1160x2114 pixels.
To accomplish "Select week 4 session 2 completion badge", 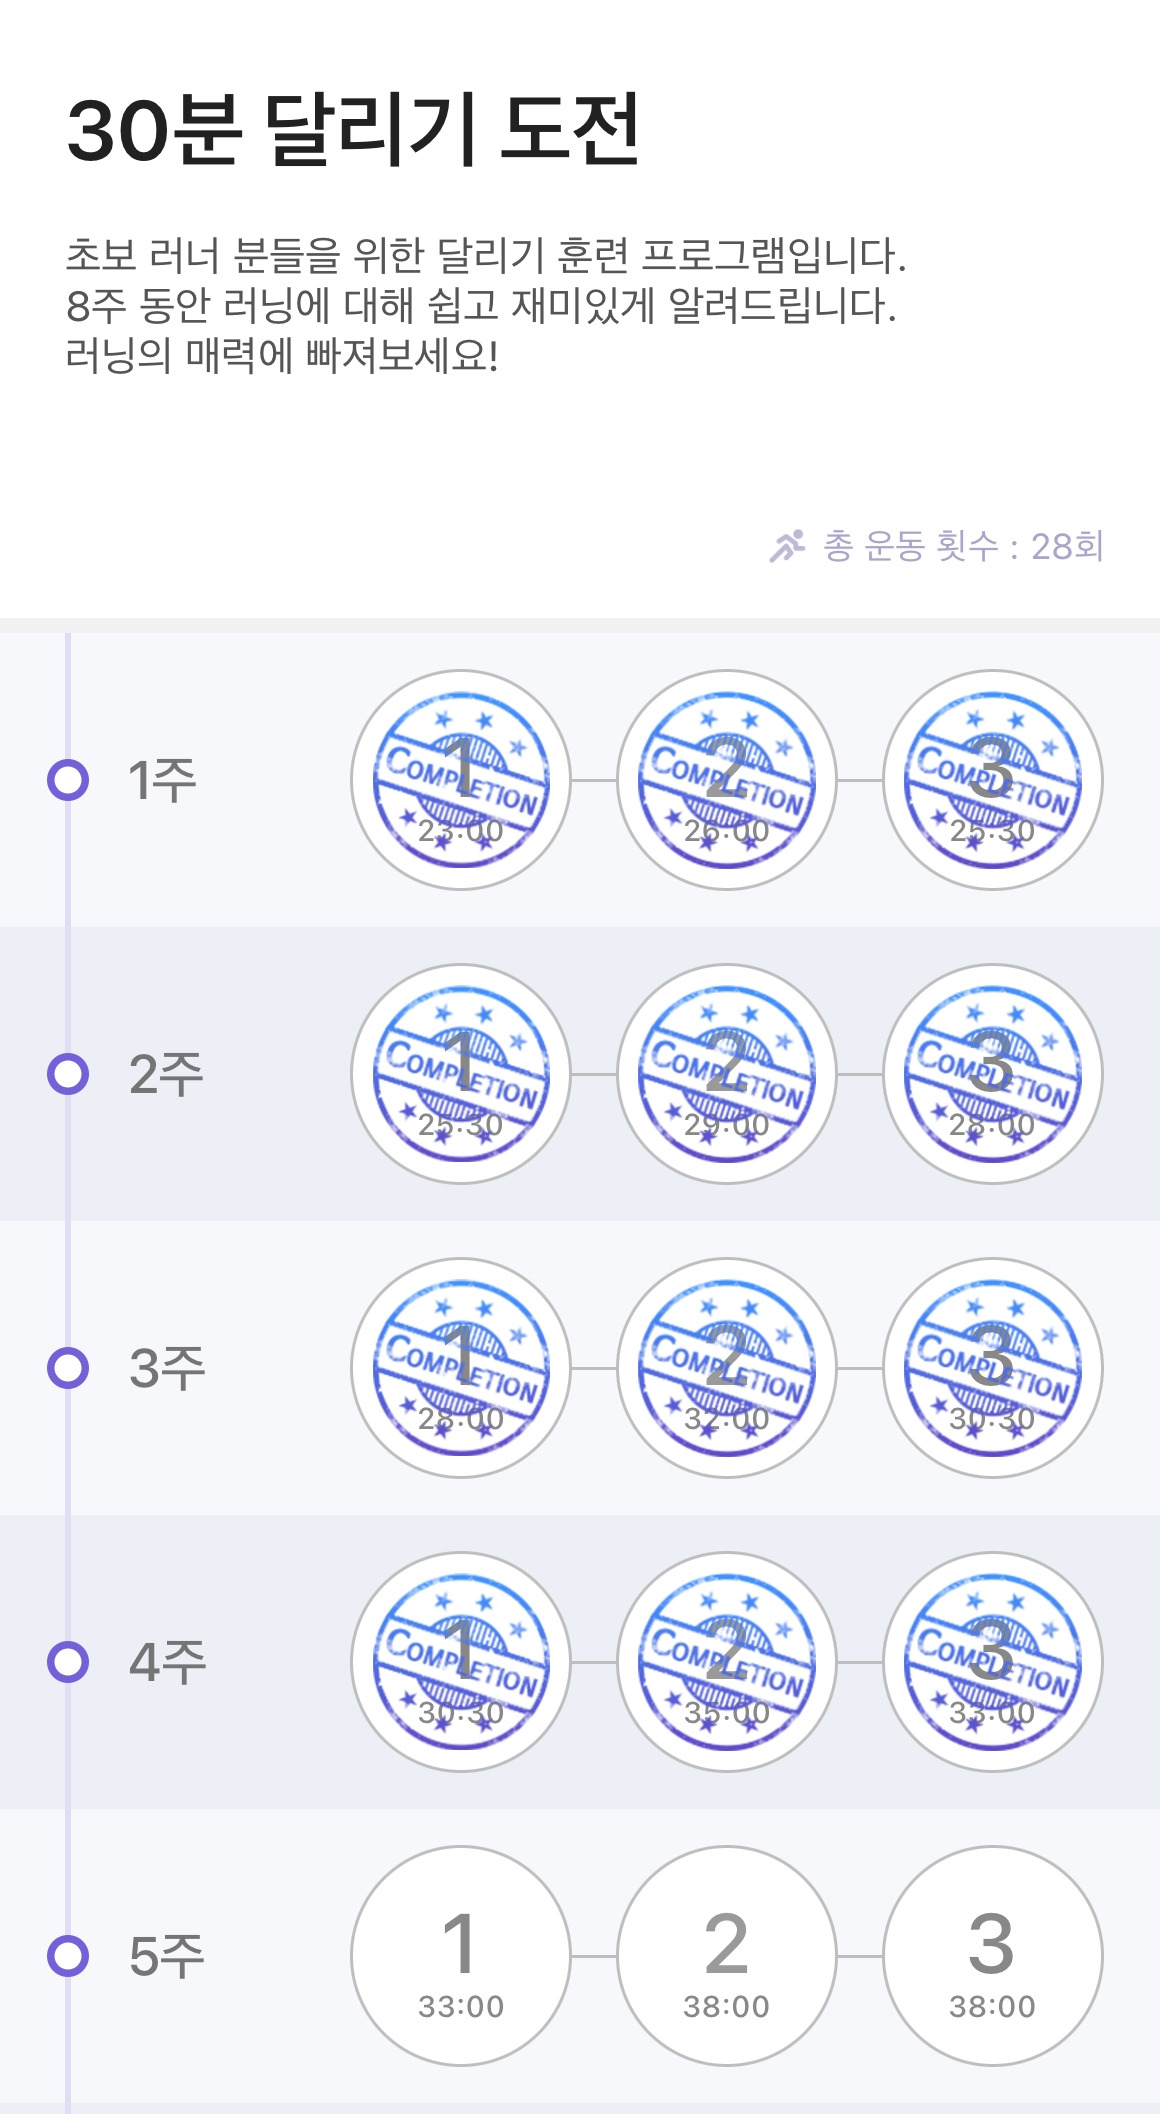I will point(727,1662).
